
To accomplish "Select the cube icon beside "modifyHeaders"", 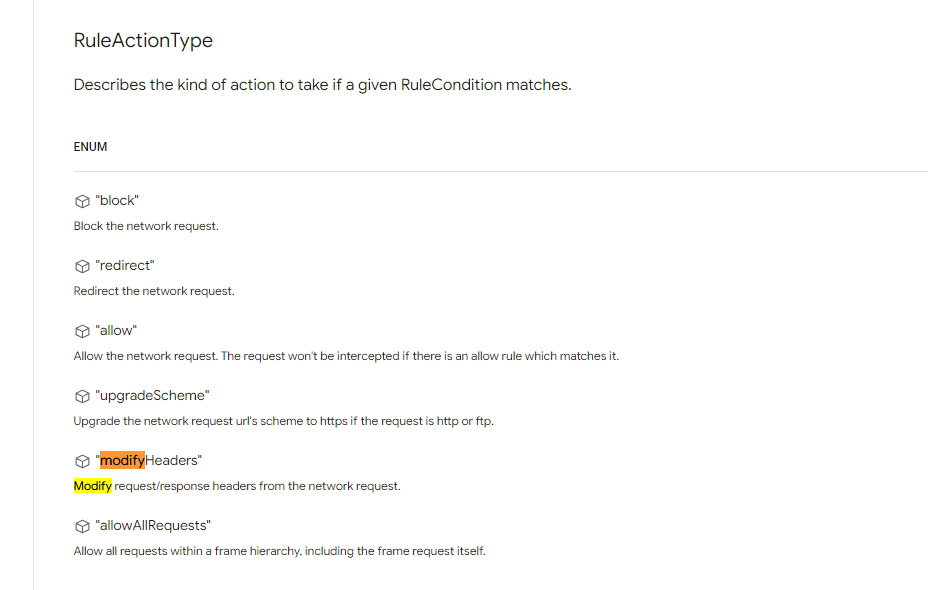I will click(82, 461).
